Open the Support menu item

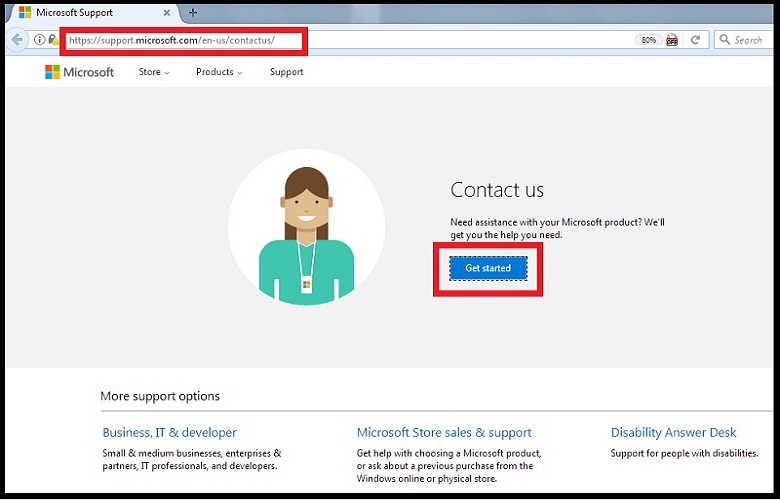pyautogui.click(x=286, y=72)
